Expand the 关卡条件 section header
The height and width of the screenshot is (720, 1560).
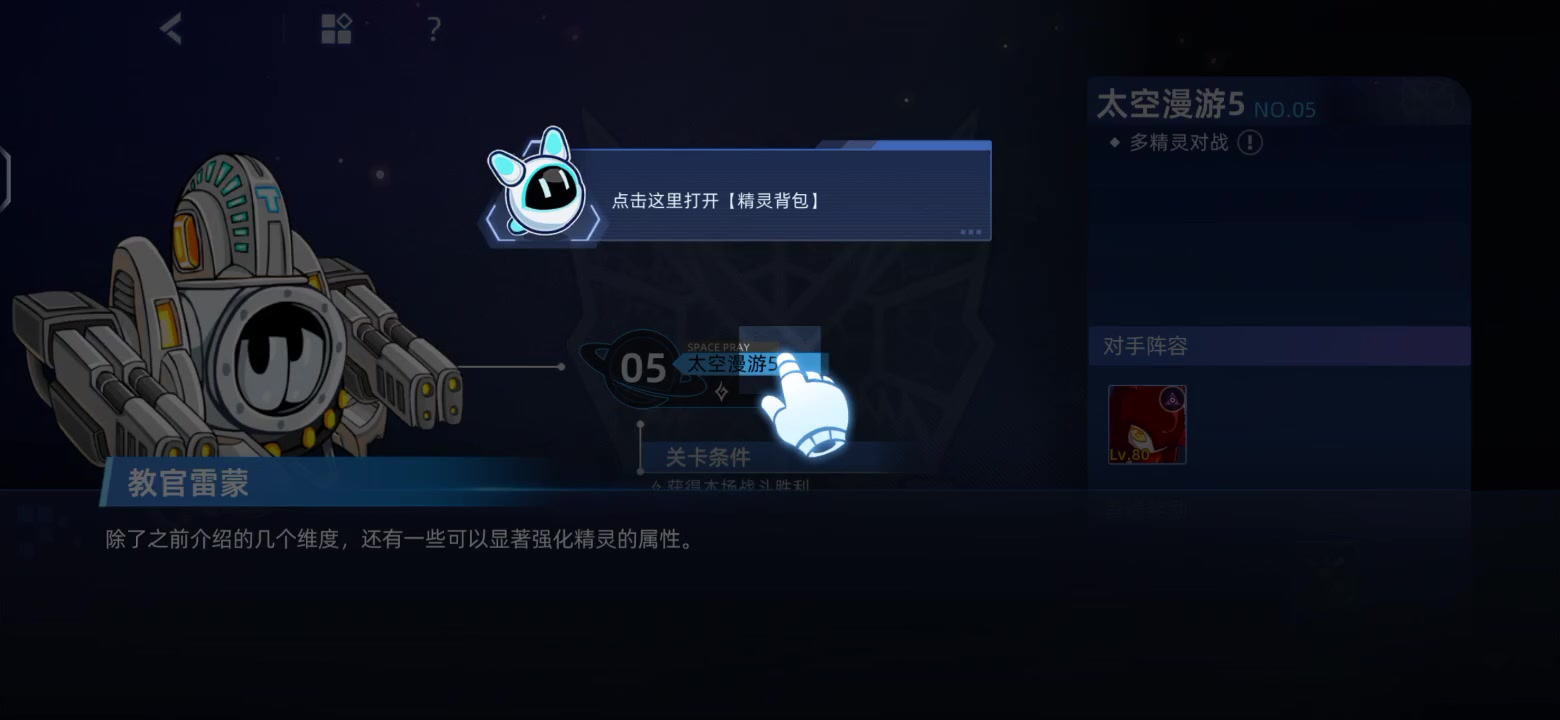pos(708,458)
